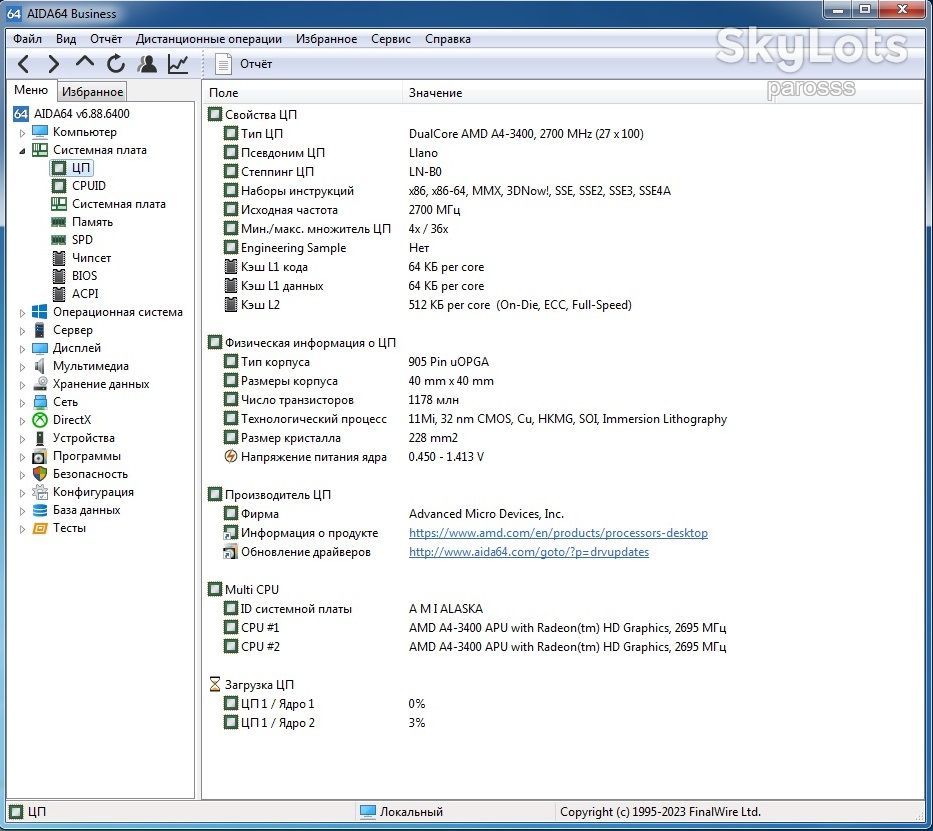The height and width of the screenshot is (831, 933).
Task: Click the Память RAM stick icon
Action: [x=59, y=222]
